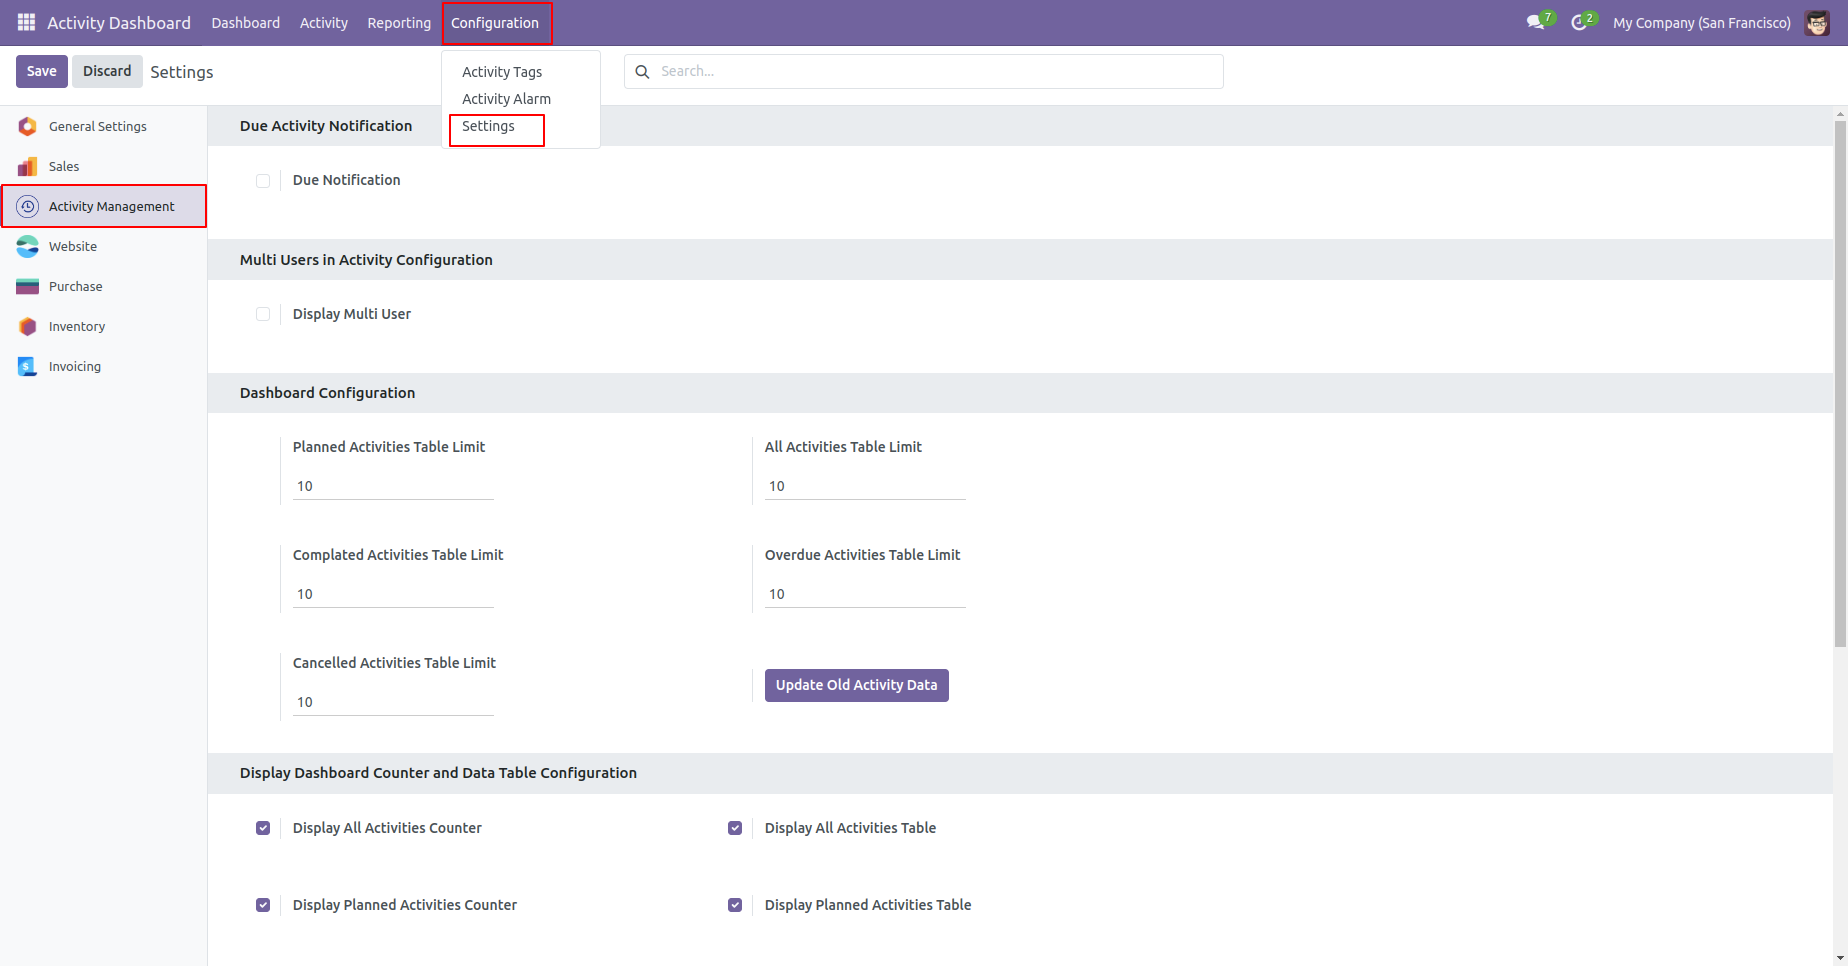Edit All Activities Table Limit field
The image size is (1848, 966).
tap(865, 486)
